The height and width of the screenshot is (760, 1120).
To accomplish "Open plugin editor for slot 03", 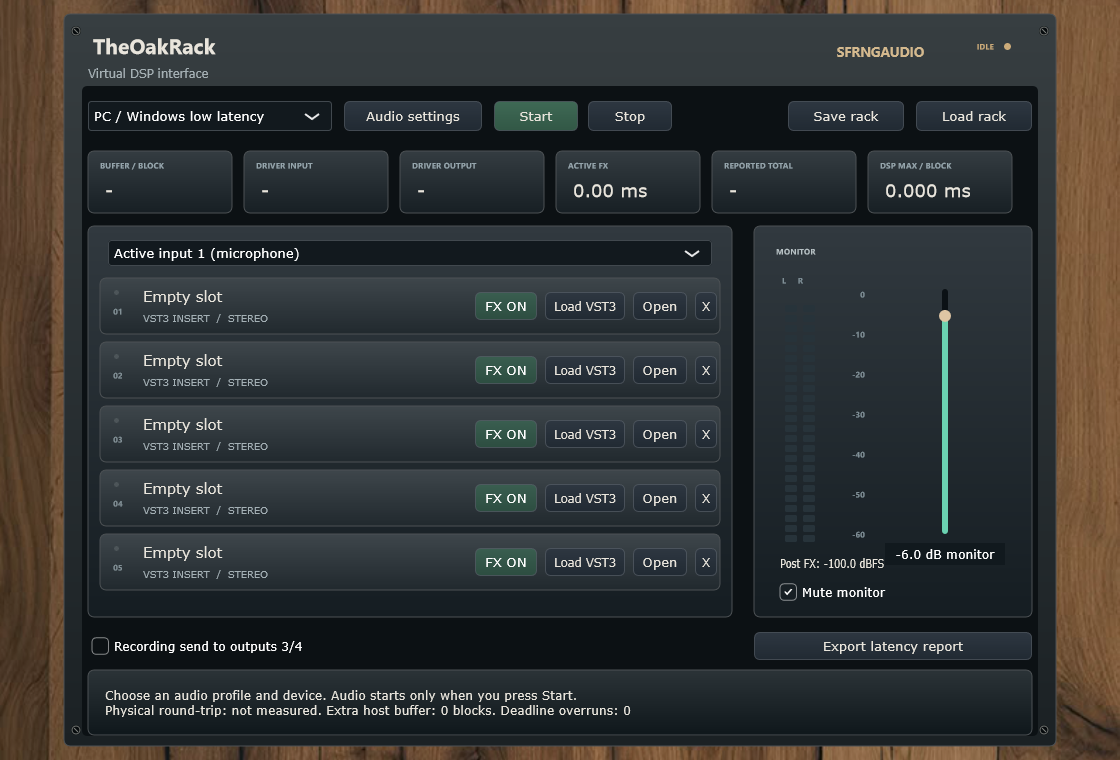I will tap(659, 434).
